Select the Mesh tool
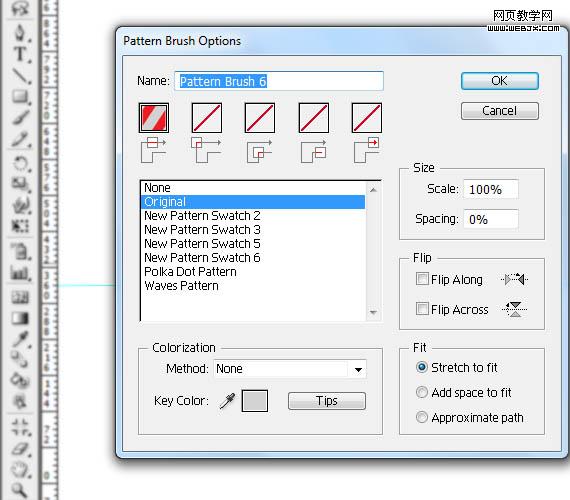This screenshot has height=500, width=570. 20,297
